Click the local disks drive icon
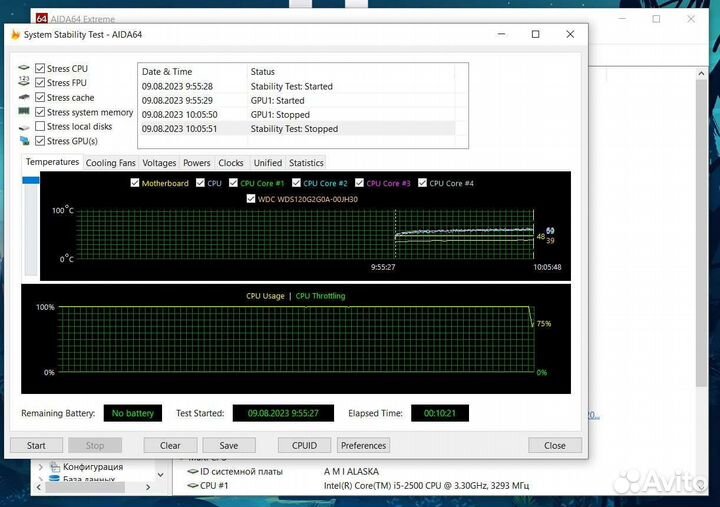Image resolution: width=720 pixels, height=507 pixels. point(24,127)
